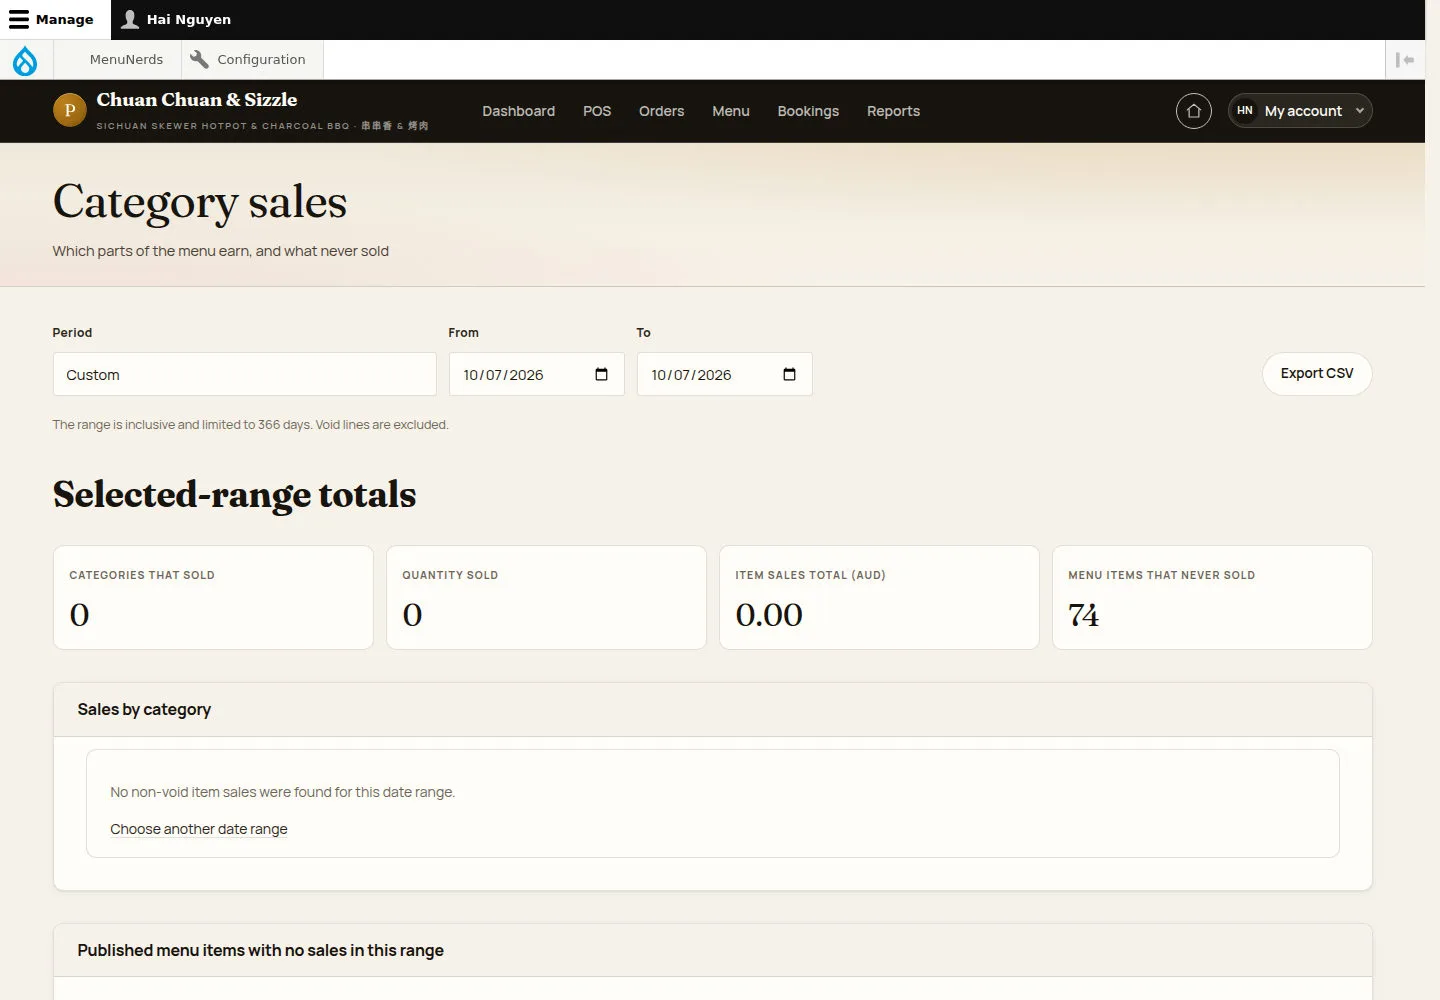This screenshot has width=1440, height=1000.
Task: Open the Menu navigation item
Action: pyautogui.click(x=730, y=111)
